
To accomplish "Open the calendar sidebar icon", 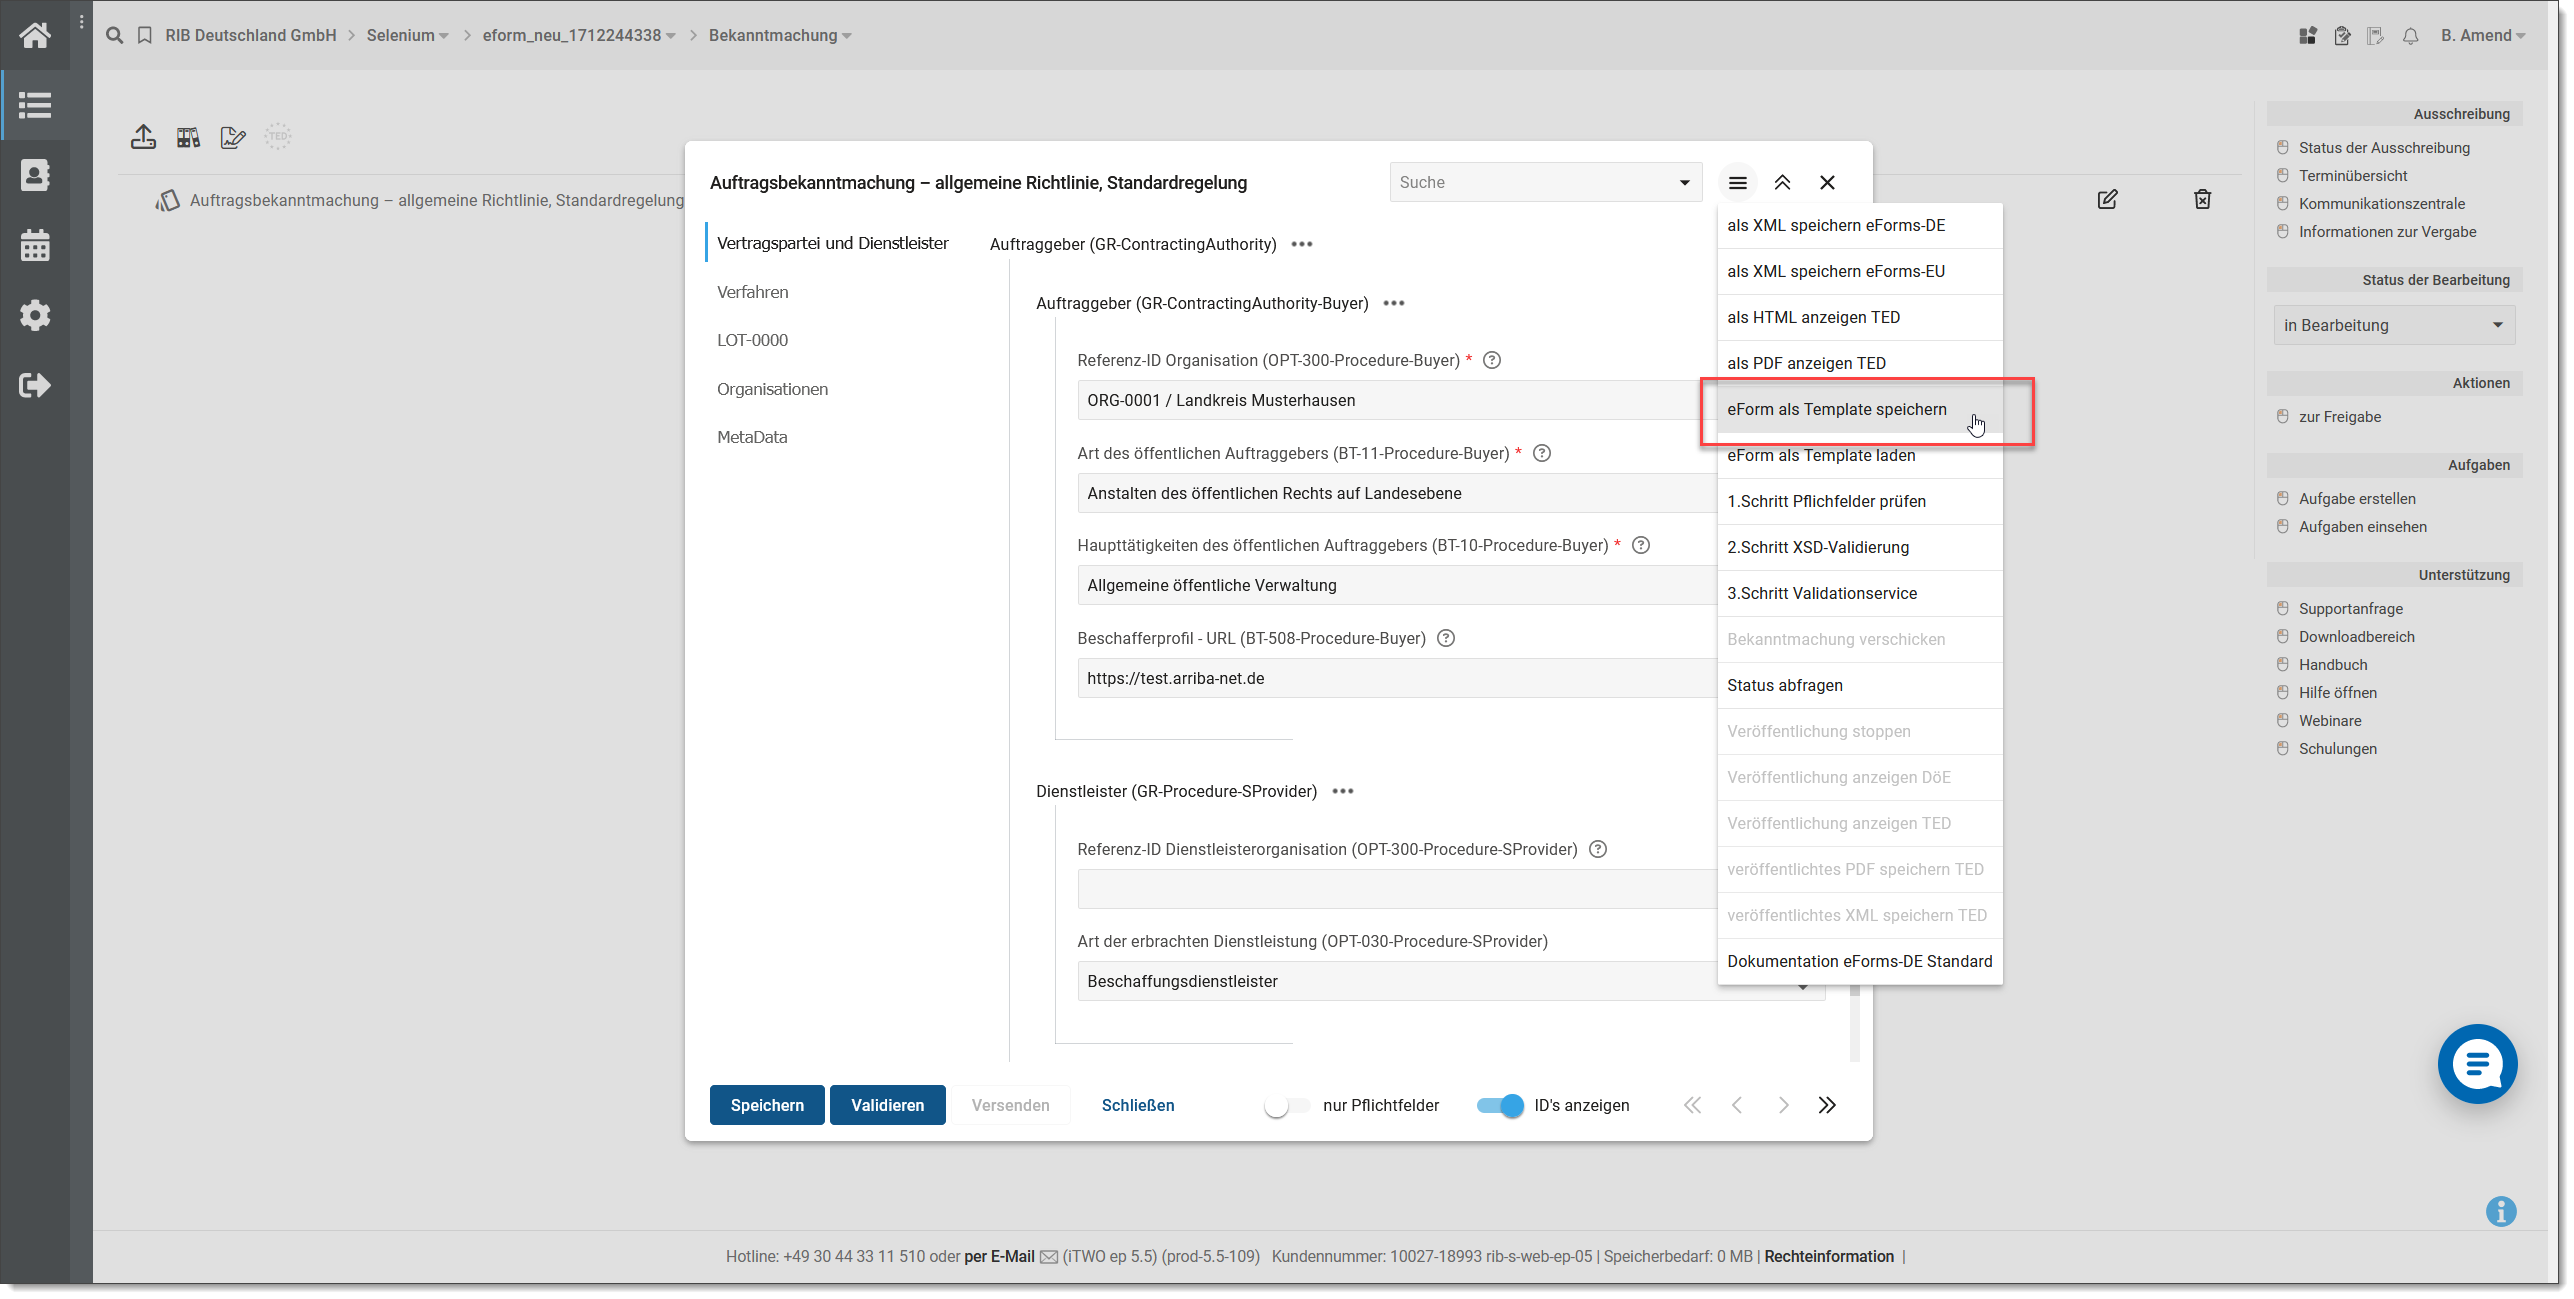I will pos(35,245).
